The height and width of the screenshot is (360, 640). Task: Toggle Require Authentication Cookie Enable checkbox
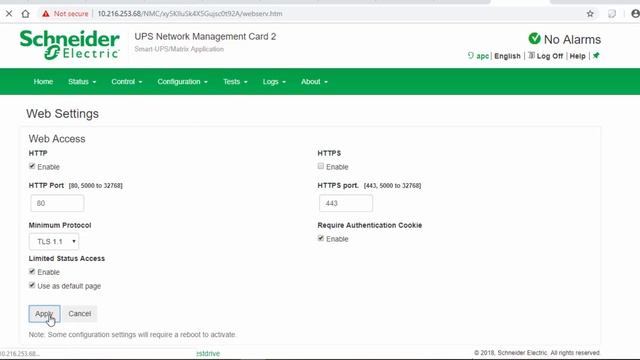click(321, 238)
